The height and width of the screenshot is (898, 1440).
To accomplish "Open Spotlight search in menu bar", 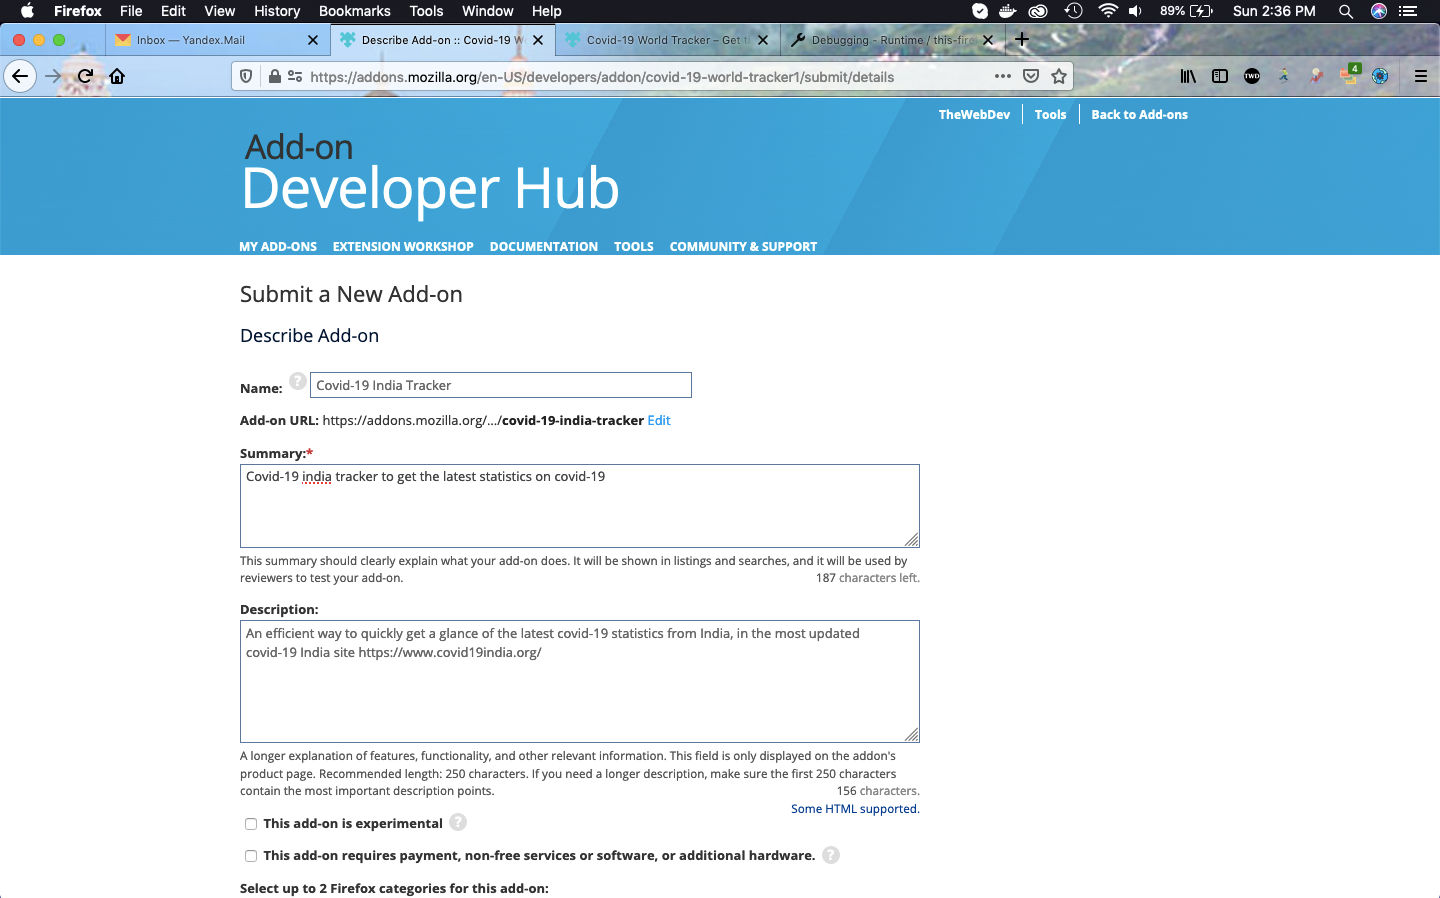I will click(x=1346, y=11).
